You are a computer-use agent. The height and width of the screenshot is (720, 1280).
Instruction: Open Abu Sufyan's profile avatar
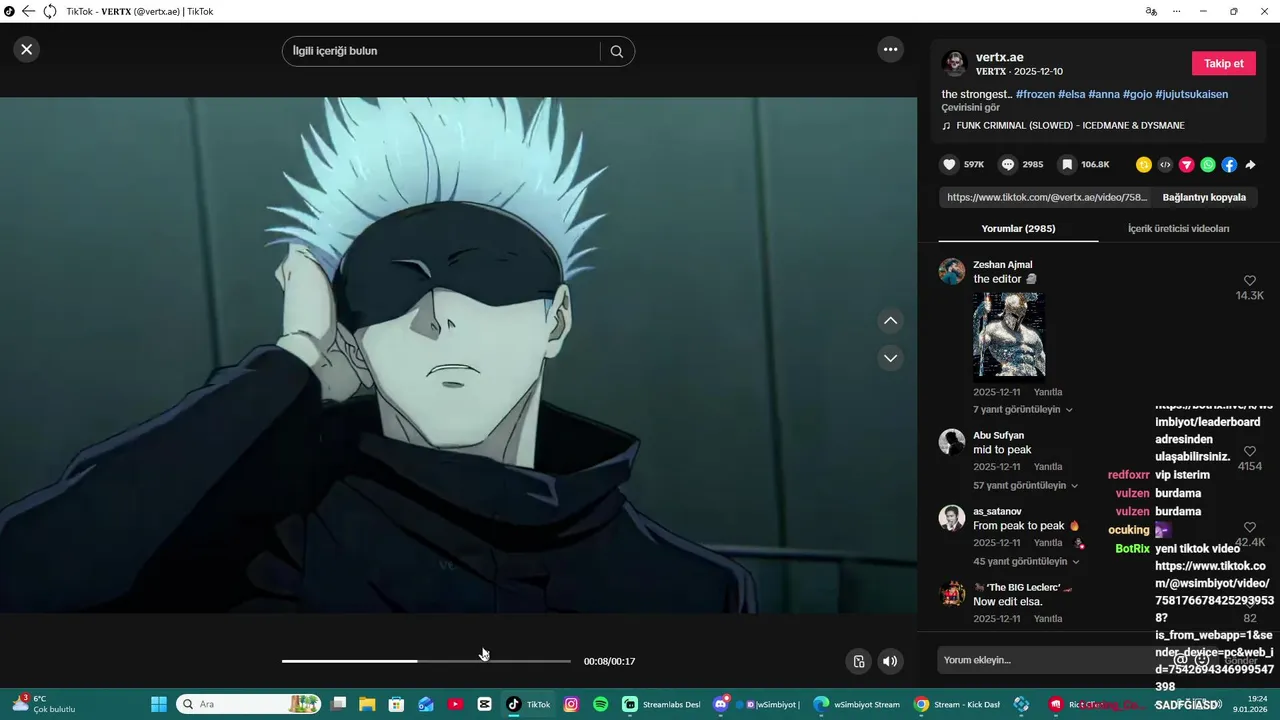952,442
